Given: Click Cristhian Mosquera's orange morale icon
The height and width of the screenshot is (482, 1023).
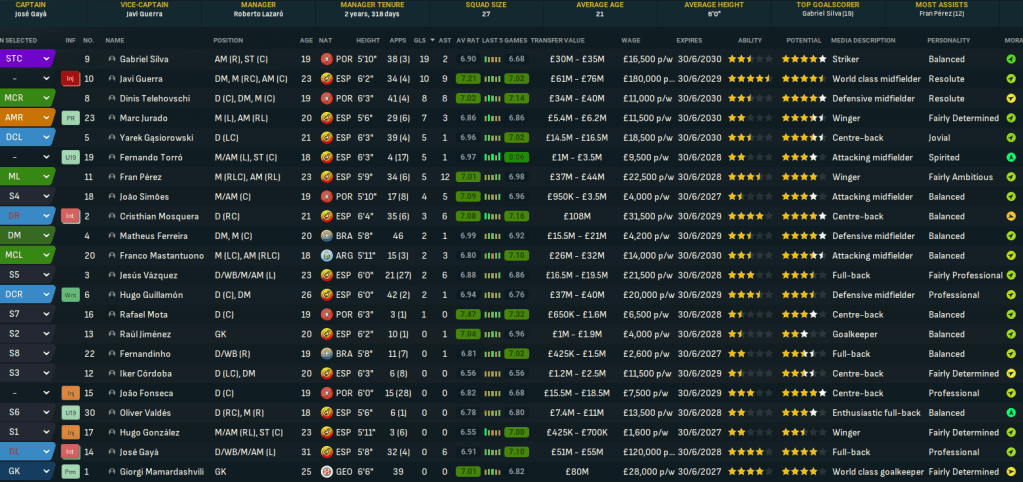Looking at the screenshot, I should 1011,216.
